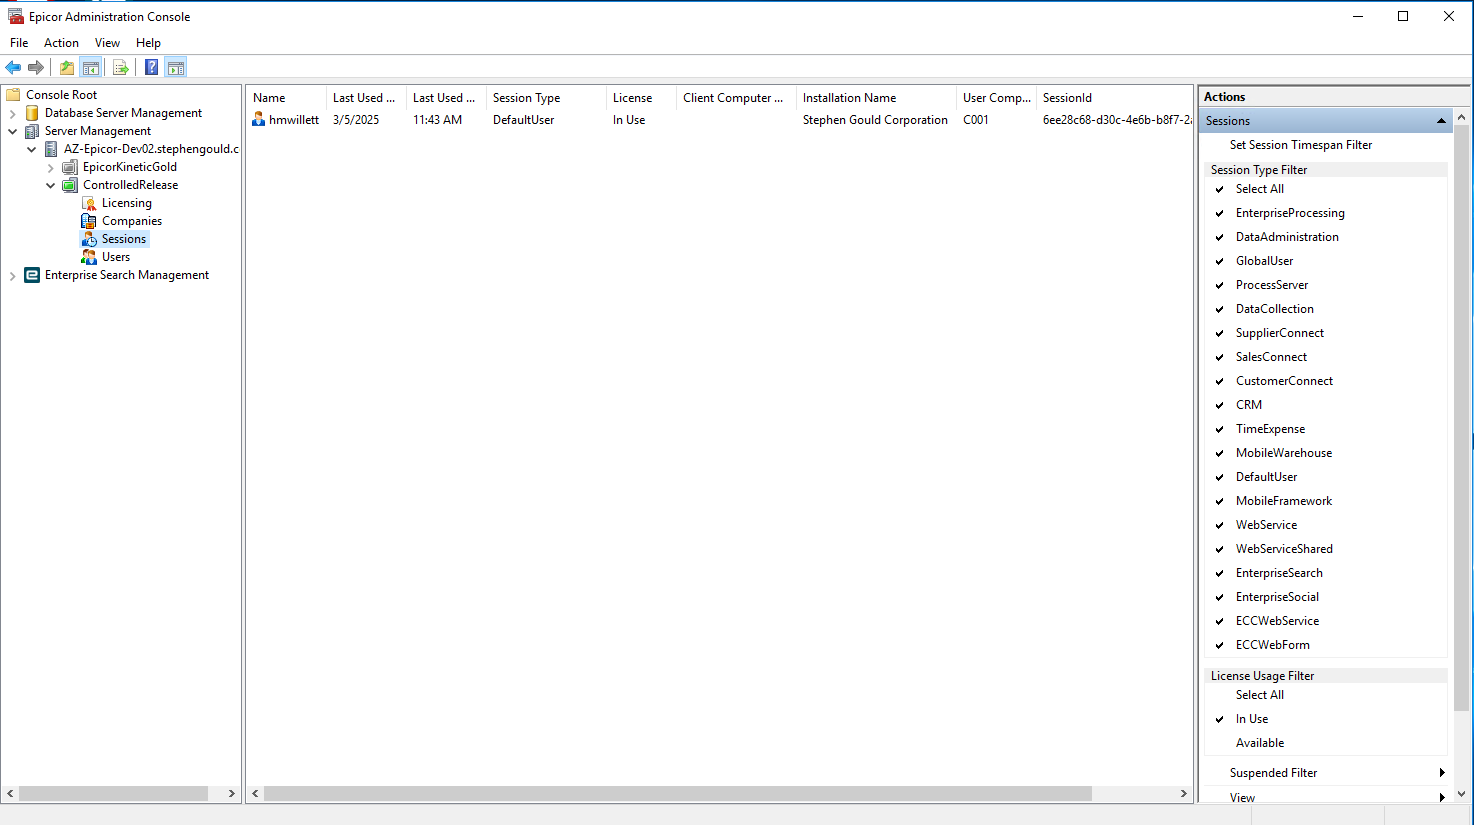The image size is (1474, 825).
Task: Sort by the Session Type column header
Action: [x=546, y=98]
